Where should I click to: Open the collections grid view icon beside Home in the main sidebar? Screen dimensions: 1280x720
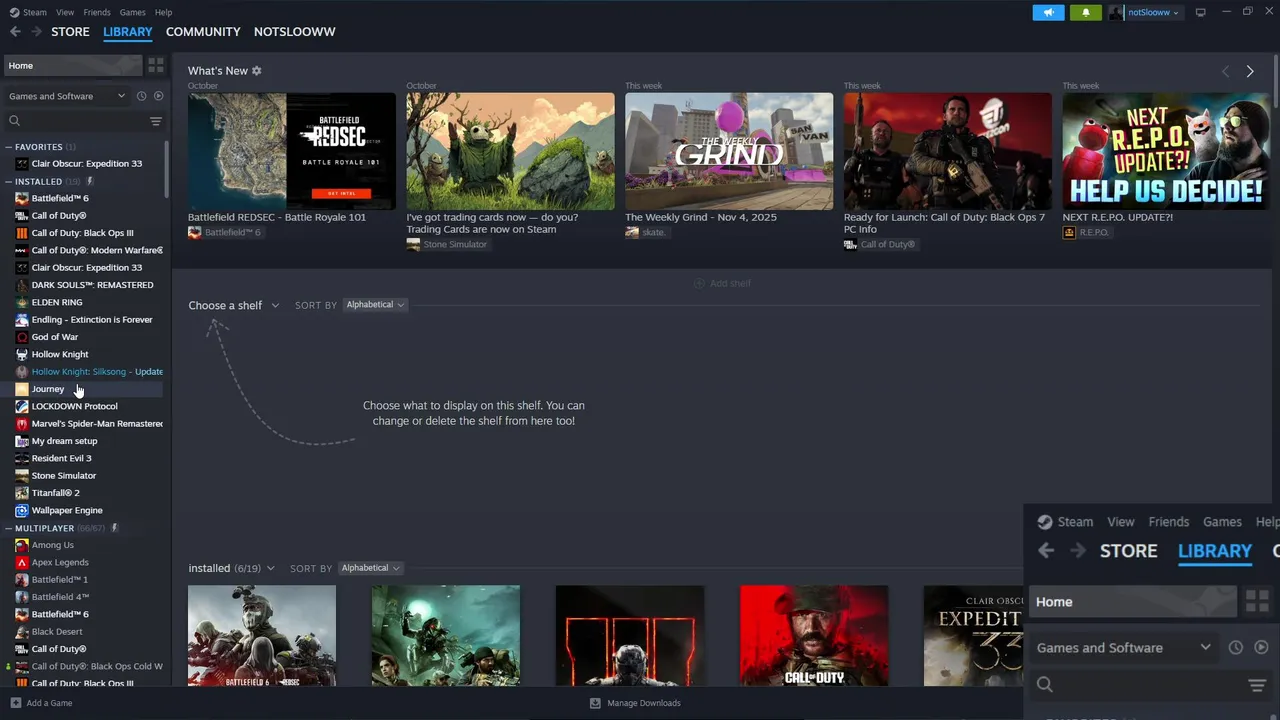click(156, 65)
